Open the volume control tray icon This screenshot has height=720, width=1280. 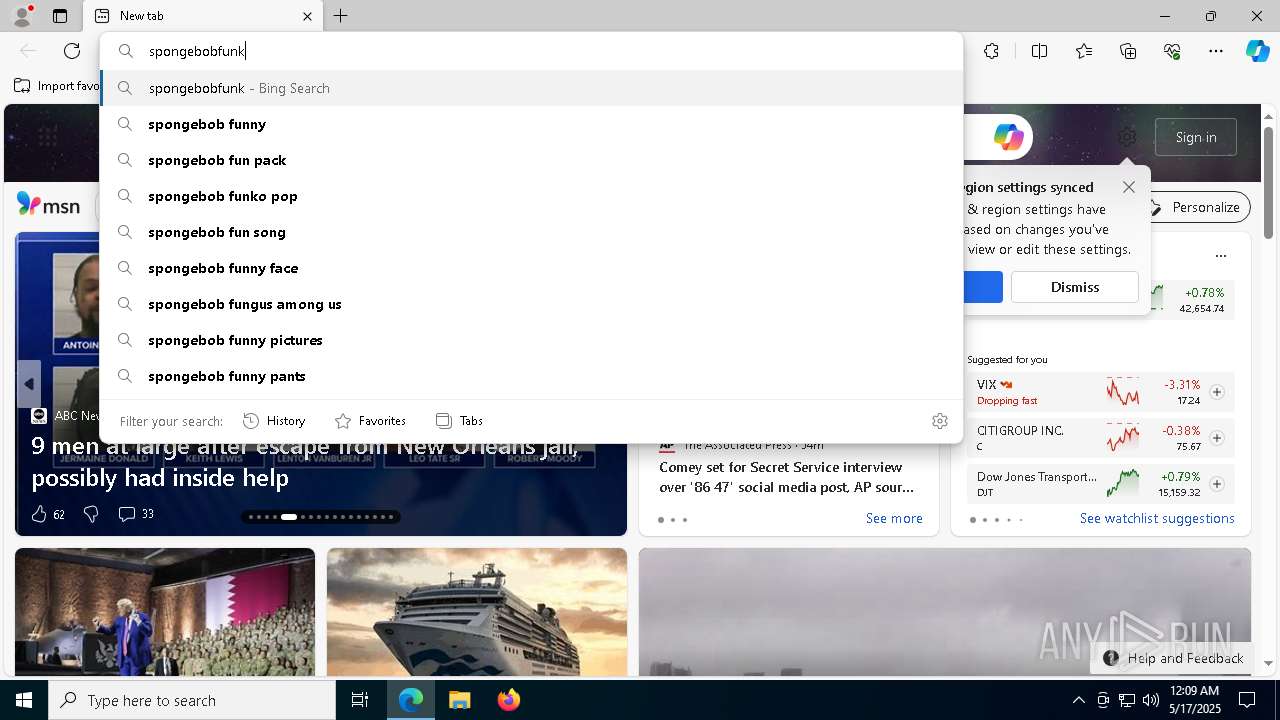[1150, 700]
